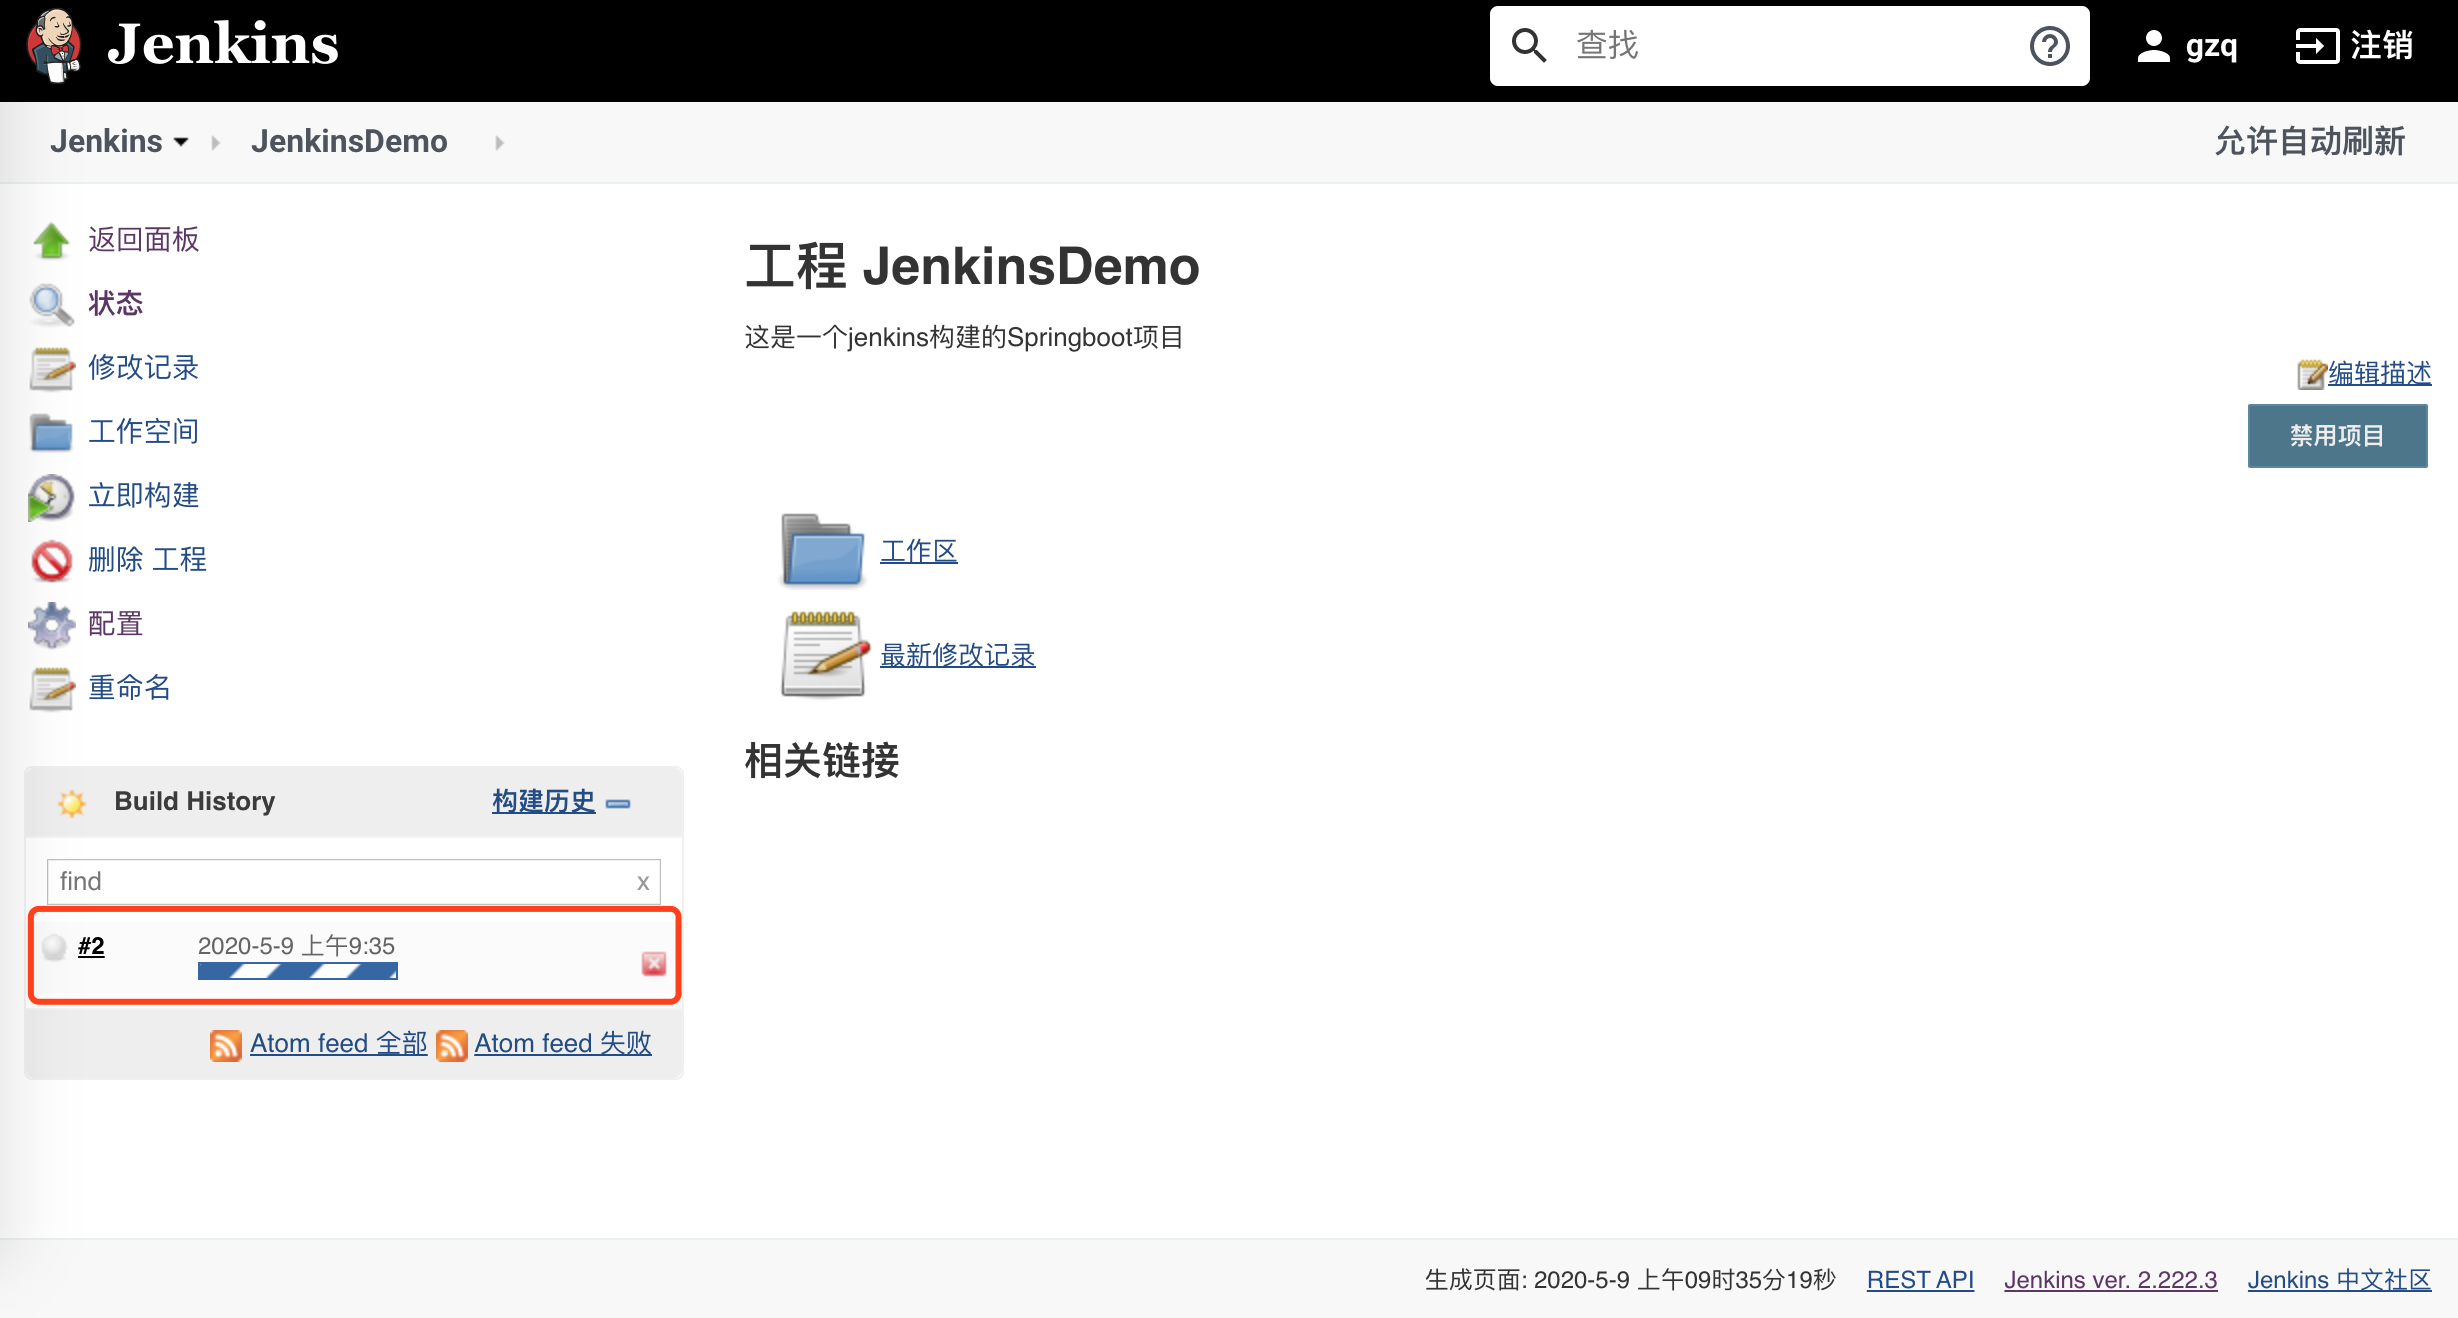This screenshot has height=1318, width=2458.
Task: Click the Atom feed 全部 RSS icon
Action: click(224, 1042)
